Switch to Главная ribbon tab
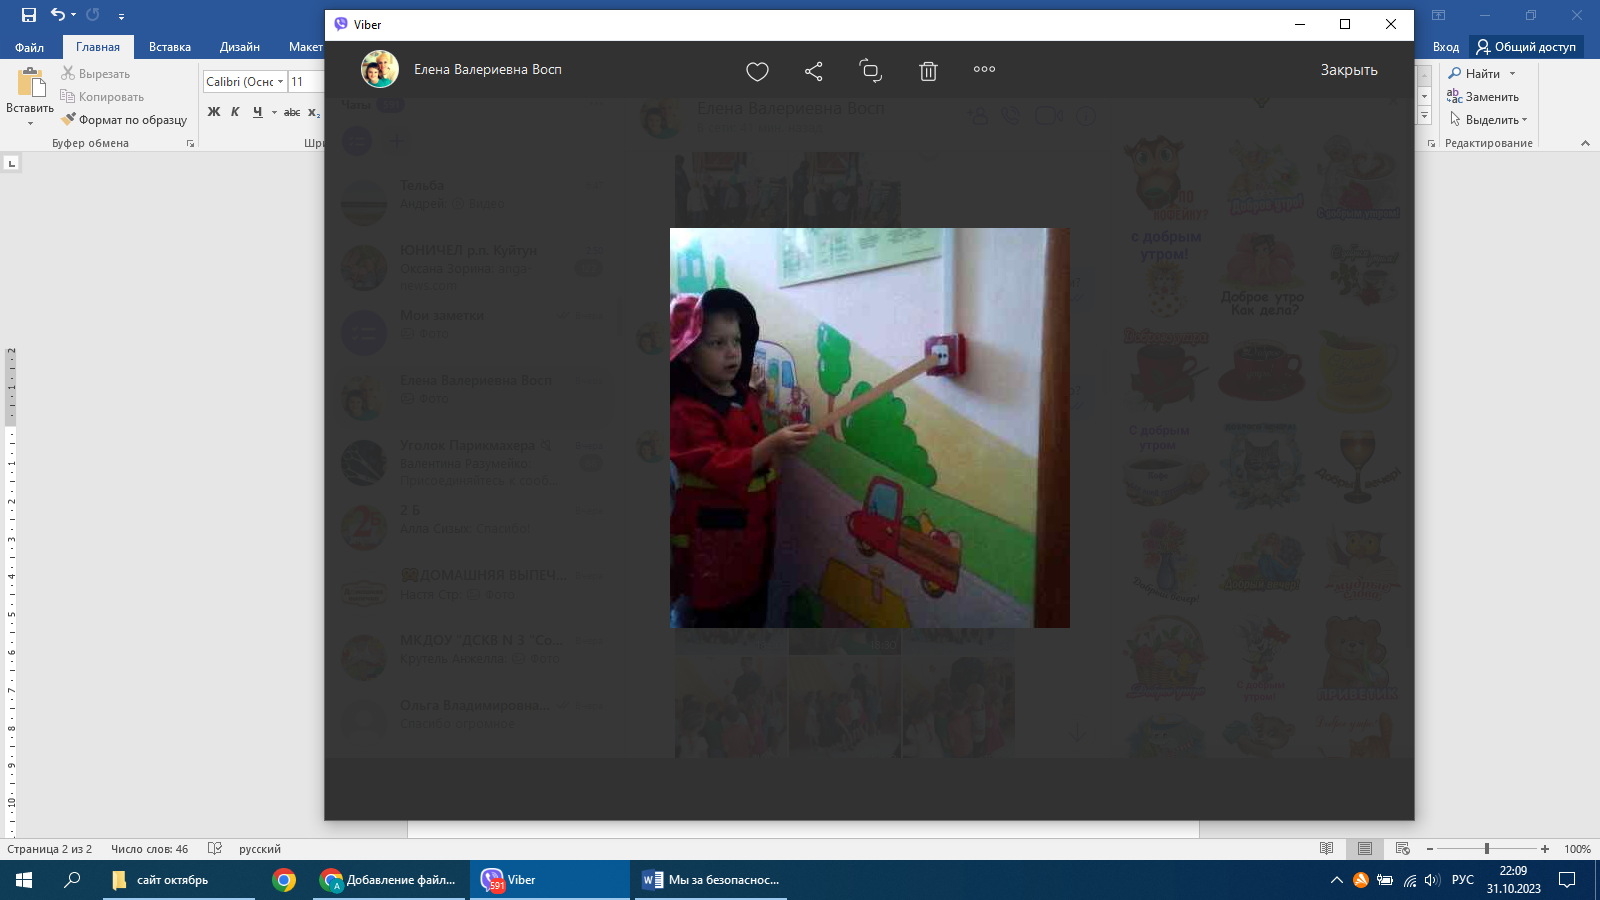 click(98, 47)
